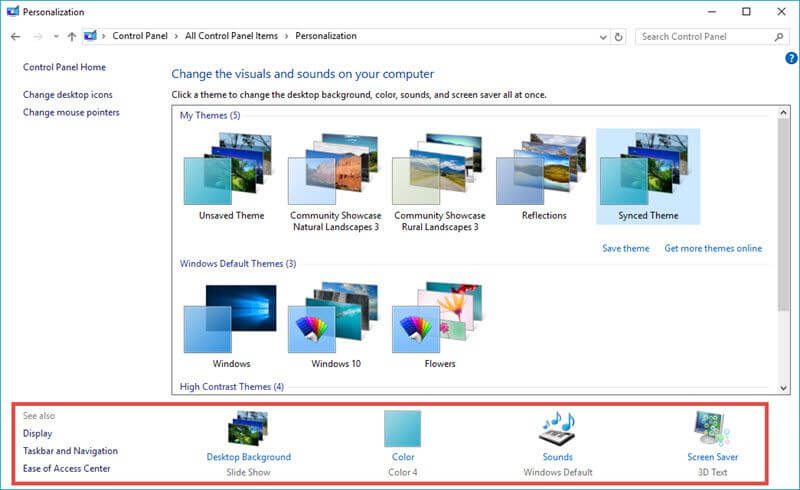Click All Control Panel Items breadcrumb

(232, 36)
